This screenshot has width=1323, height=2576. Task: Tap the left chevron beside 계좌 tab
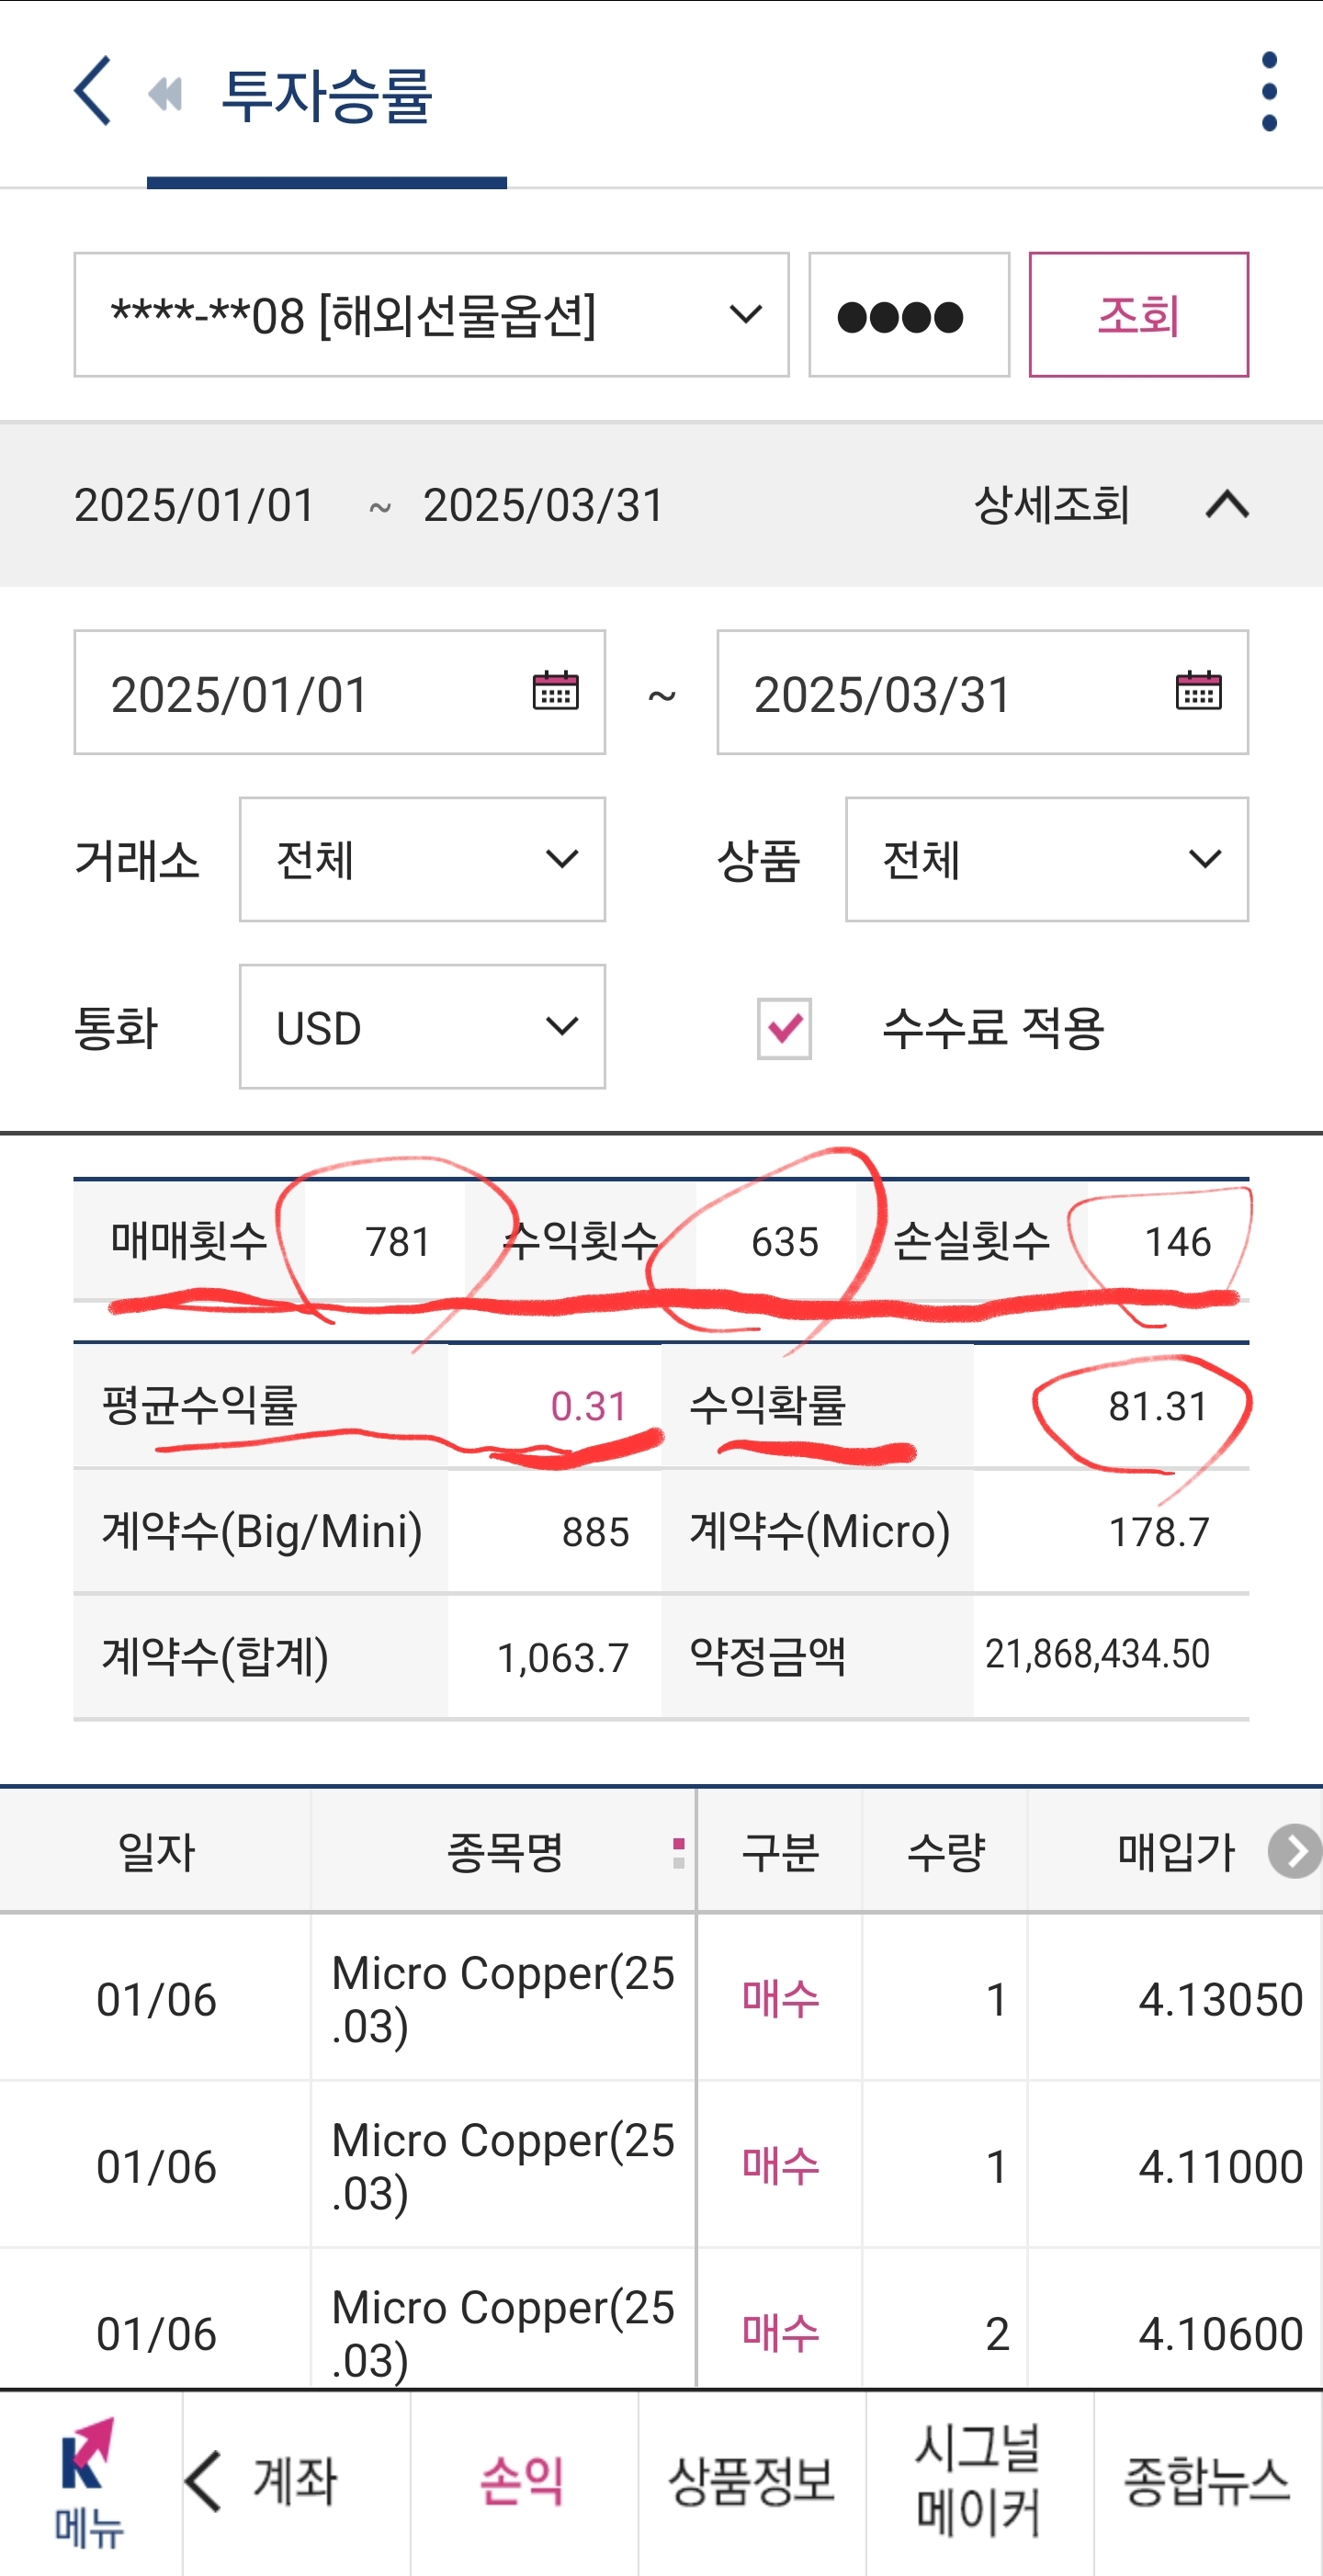point(204,2481)
